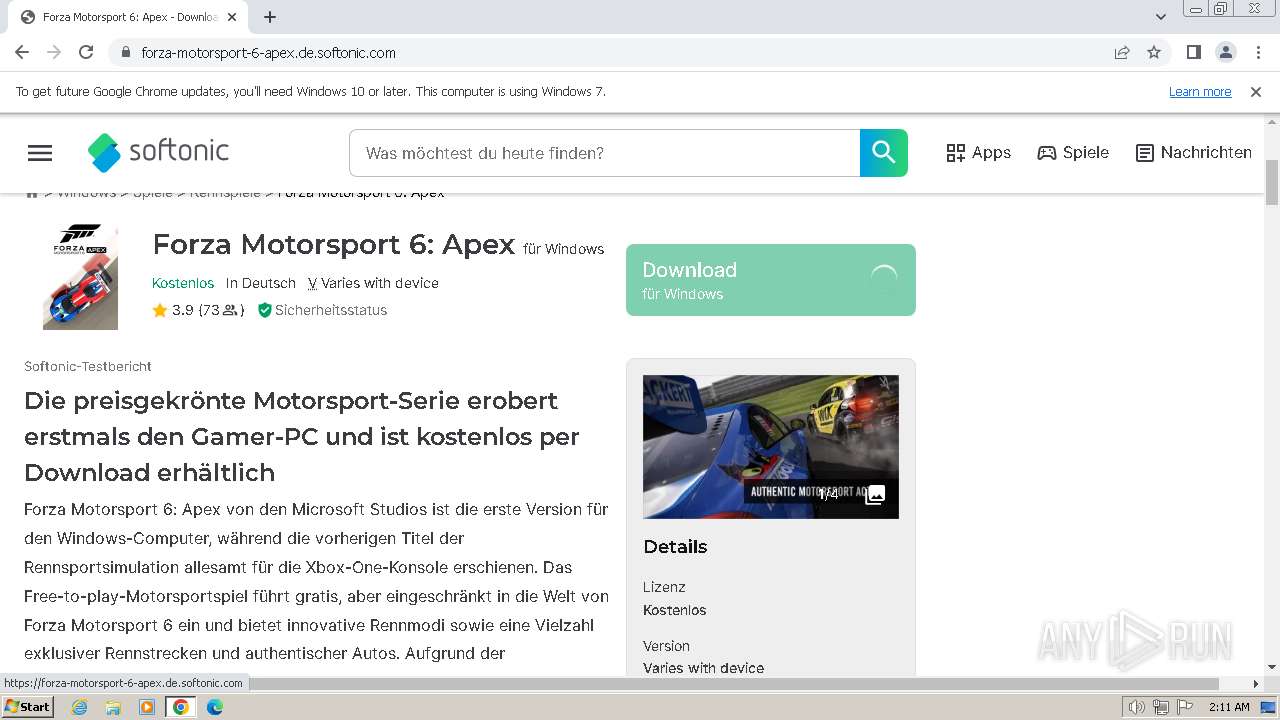Click the Softonic logo

[x=158, y=152]
